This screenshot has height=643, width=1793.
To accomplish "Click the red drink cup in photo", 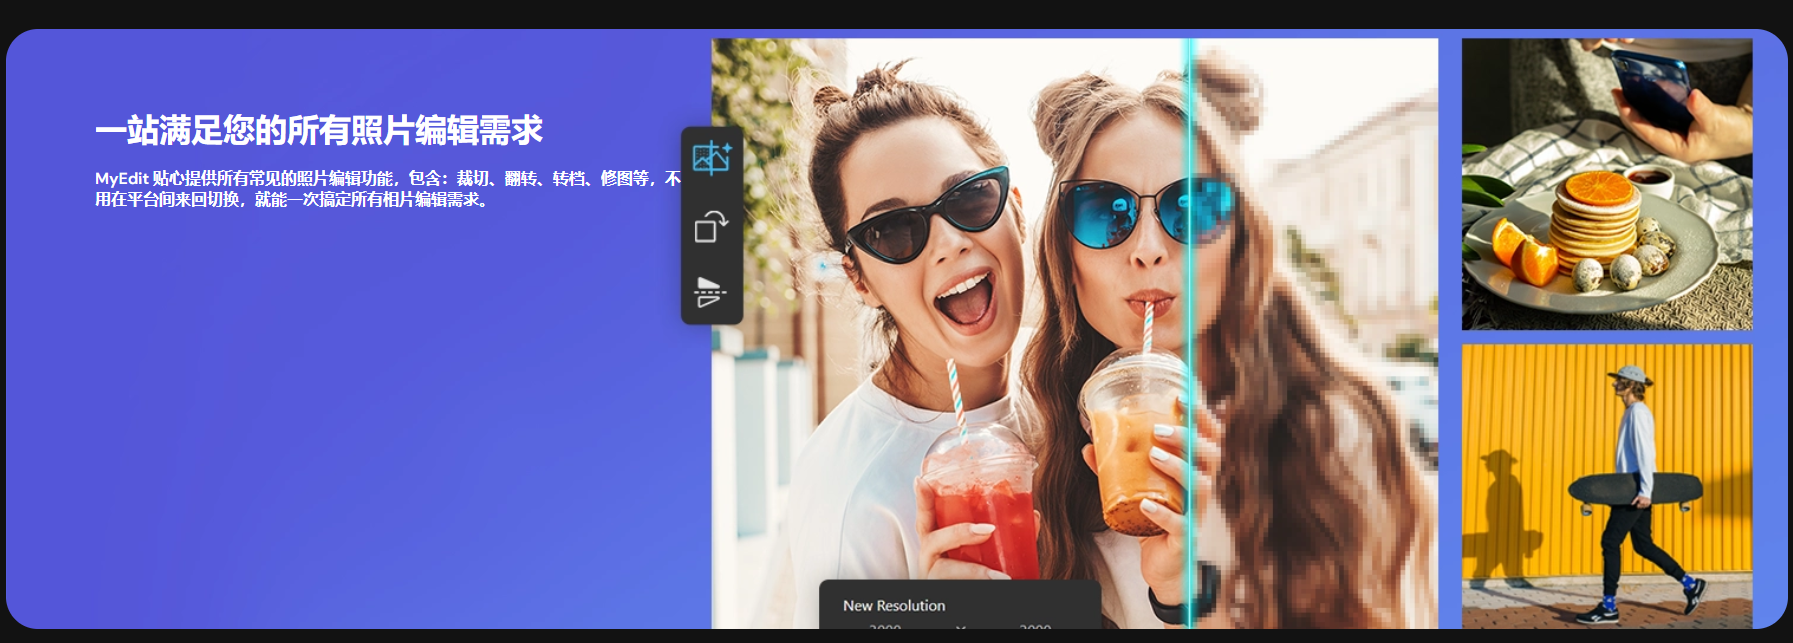I will (980, 505).
